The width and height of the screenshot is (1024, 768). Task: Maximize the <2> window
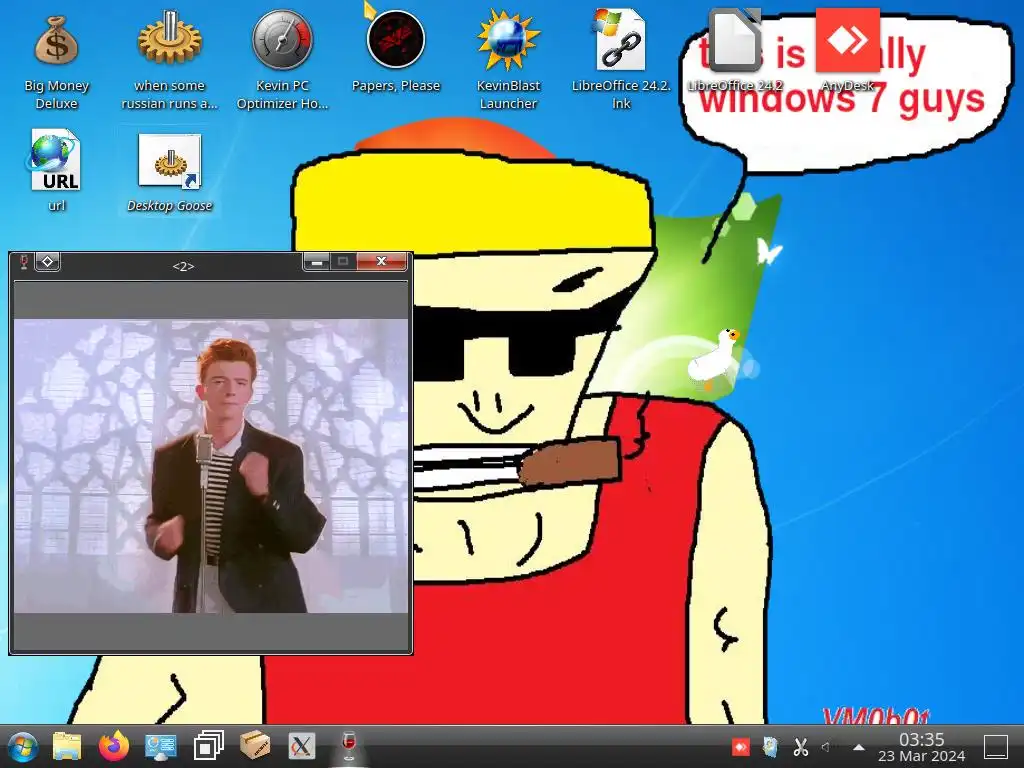point(343,261)
